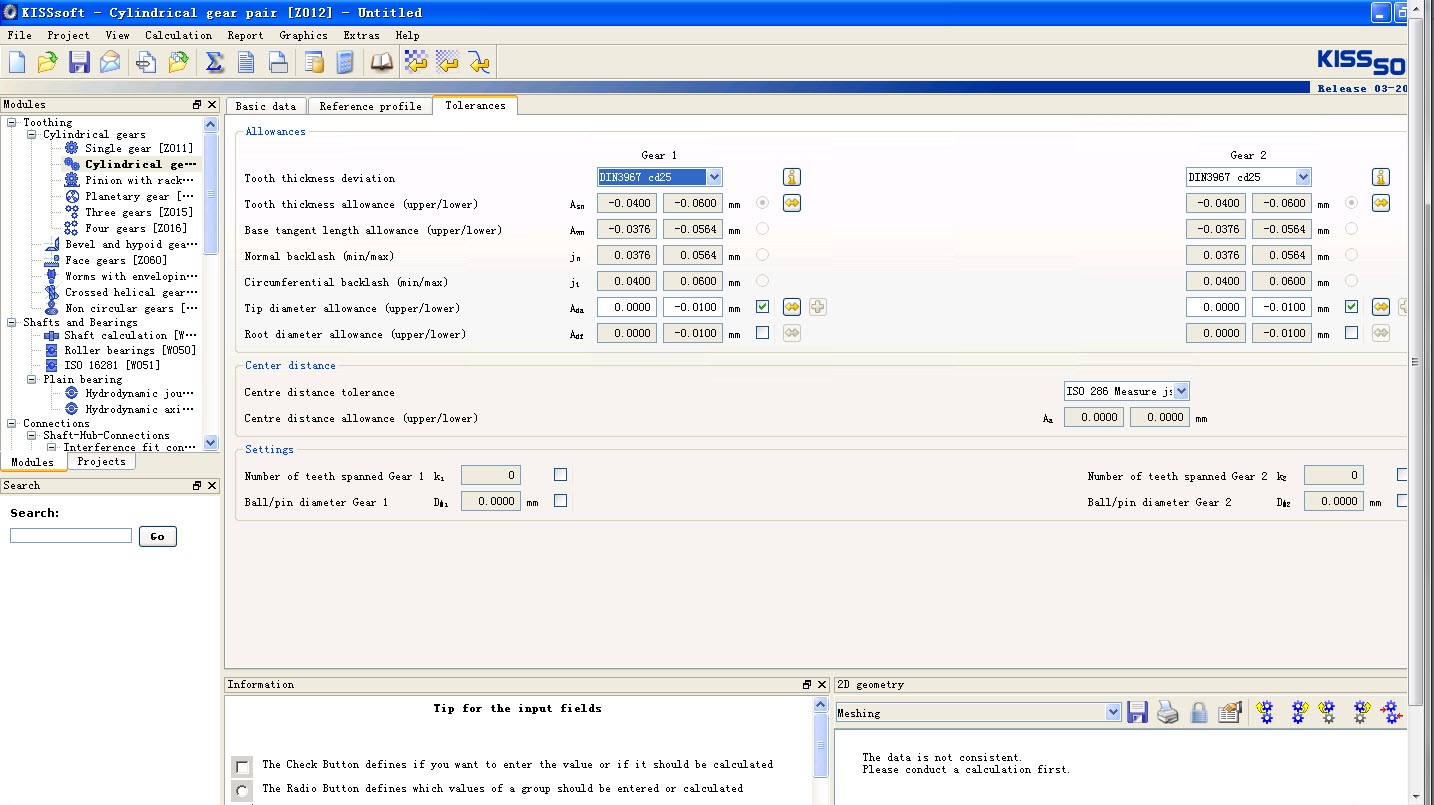
Task: Collapse the Connections tree node
Action: pos(12,423)
